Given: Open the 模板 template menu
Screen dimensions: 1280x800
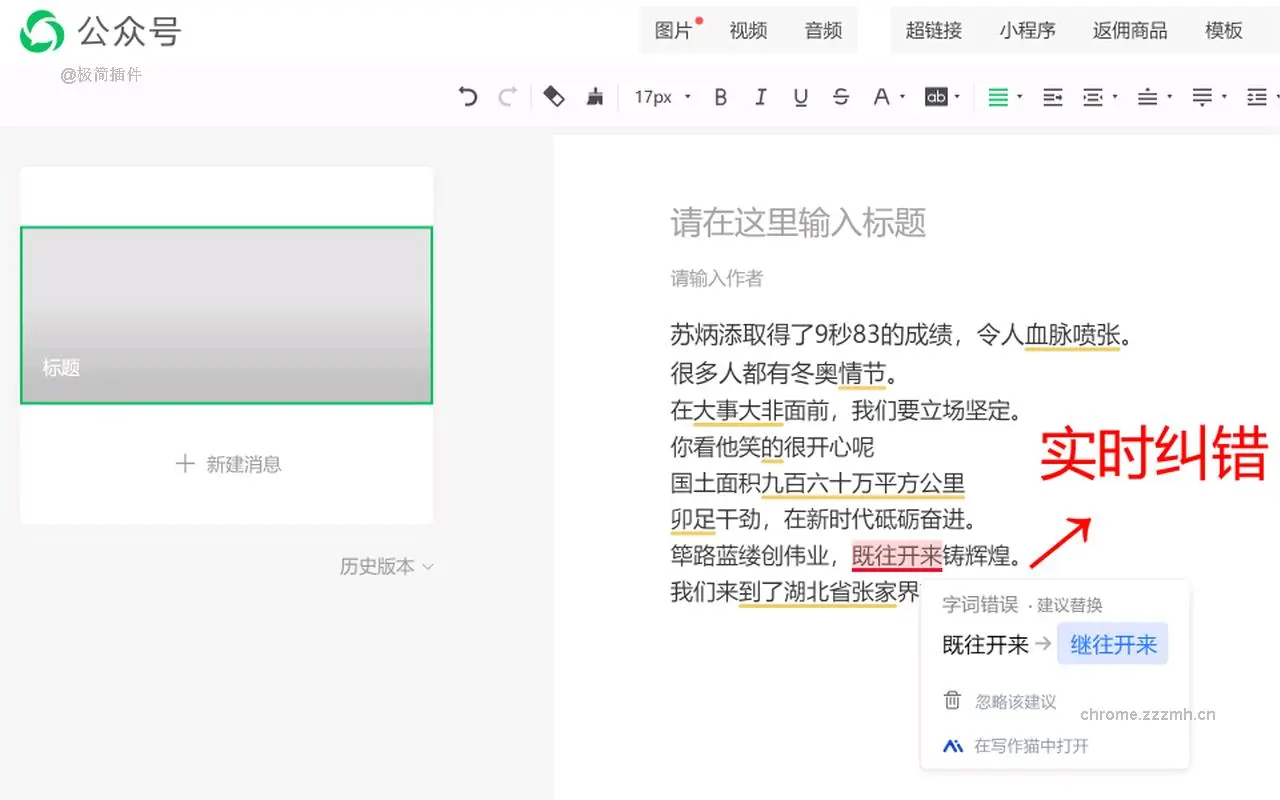Looking at the screenshot, I should (1223, 31).
